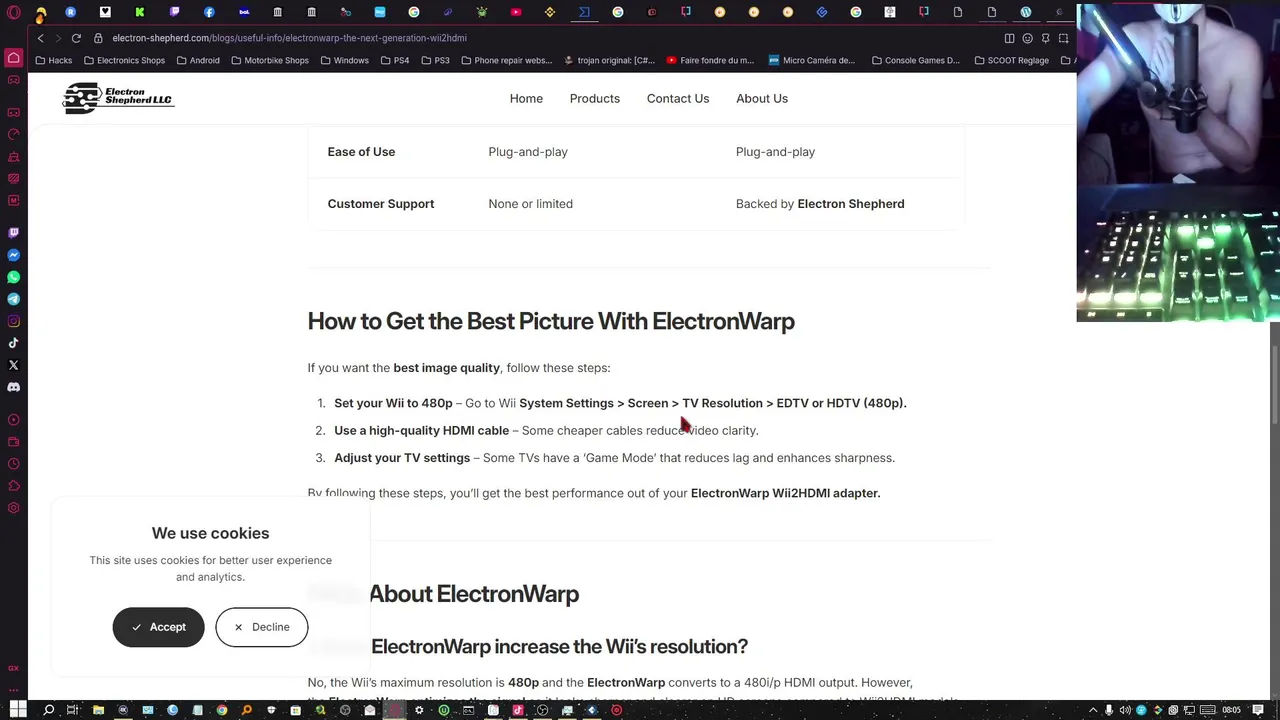Open GX Control speedometer in the sidebar
1280x720 pixels.
pos(14,134)
